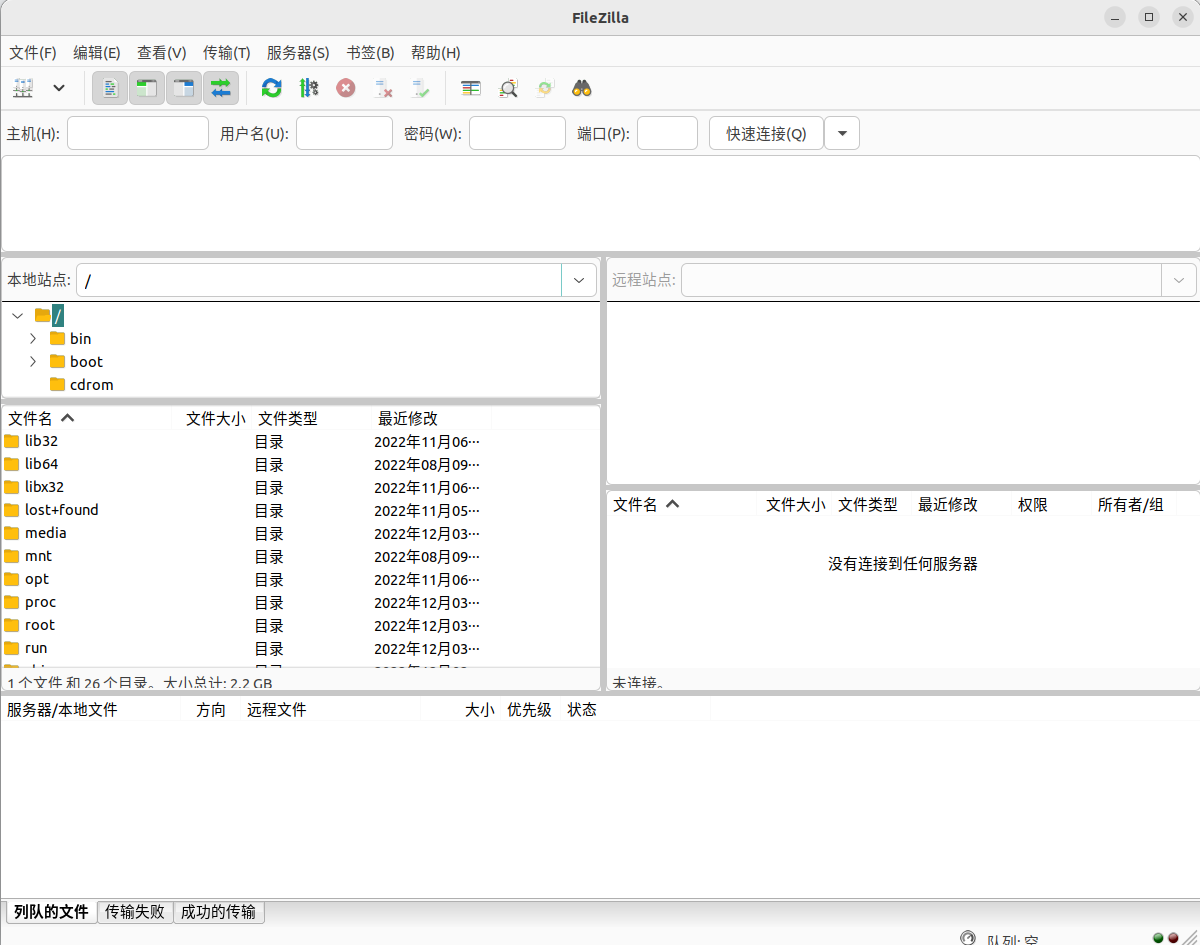Open the filename filters magnifier icon
1200x945 pixels.
pos(508,88)
